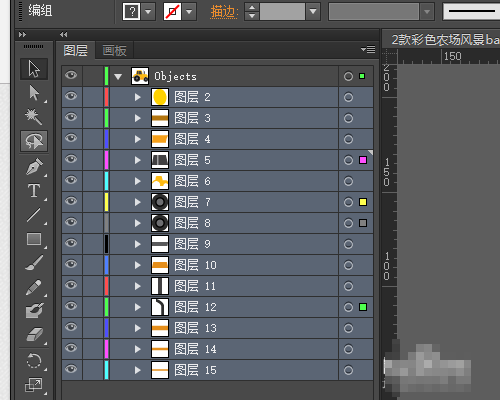Screen dimensions: 500x400
Task: Select the Blob Brush tool
Action: pyautogui.click(x=34, y=311)
